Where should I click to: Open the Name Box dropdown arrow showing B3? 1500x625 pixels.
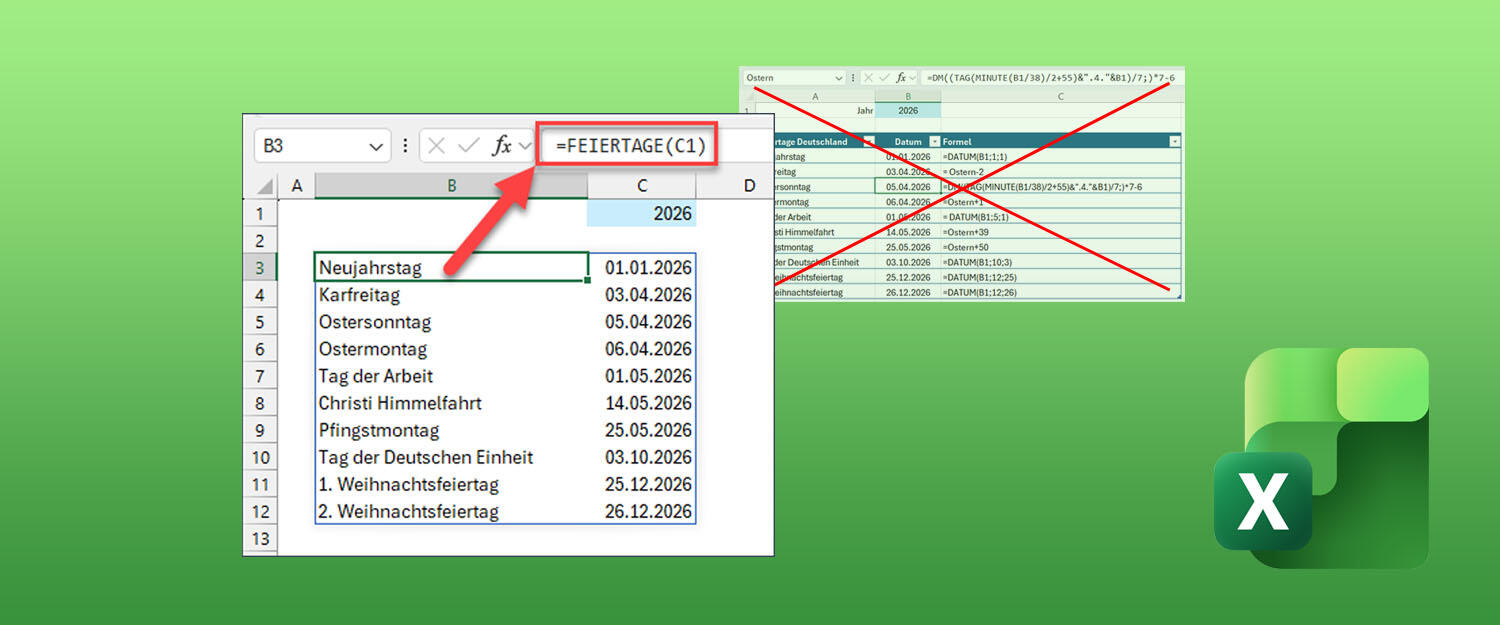[x=376, y=147]
